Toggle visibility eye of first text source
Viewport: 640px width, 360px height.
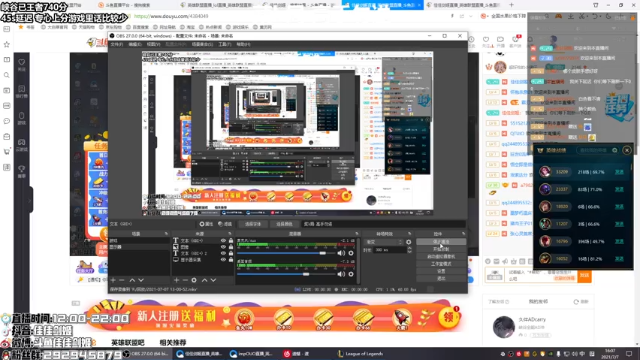point(223,241)
